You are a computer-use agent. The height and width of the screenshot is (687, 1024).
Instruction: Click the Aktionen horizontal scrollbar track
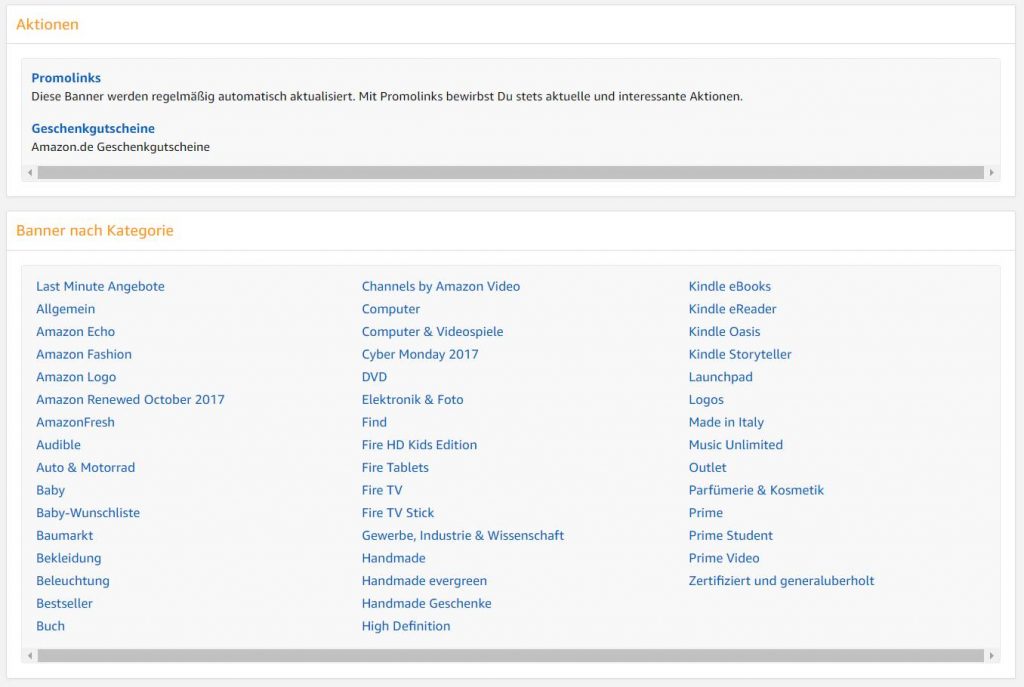[511, 172]
